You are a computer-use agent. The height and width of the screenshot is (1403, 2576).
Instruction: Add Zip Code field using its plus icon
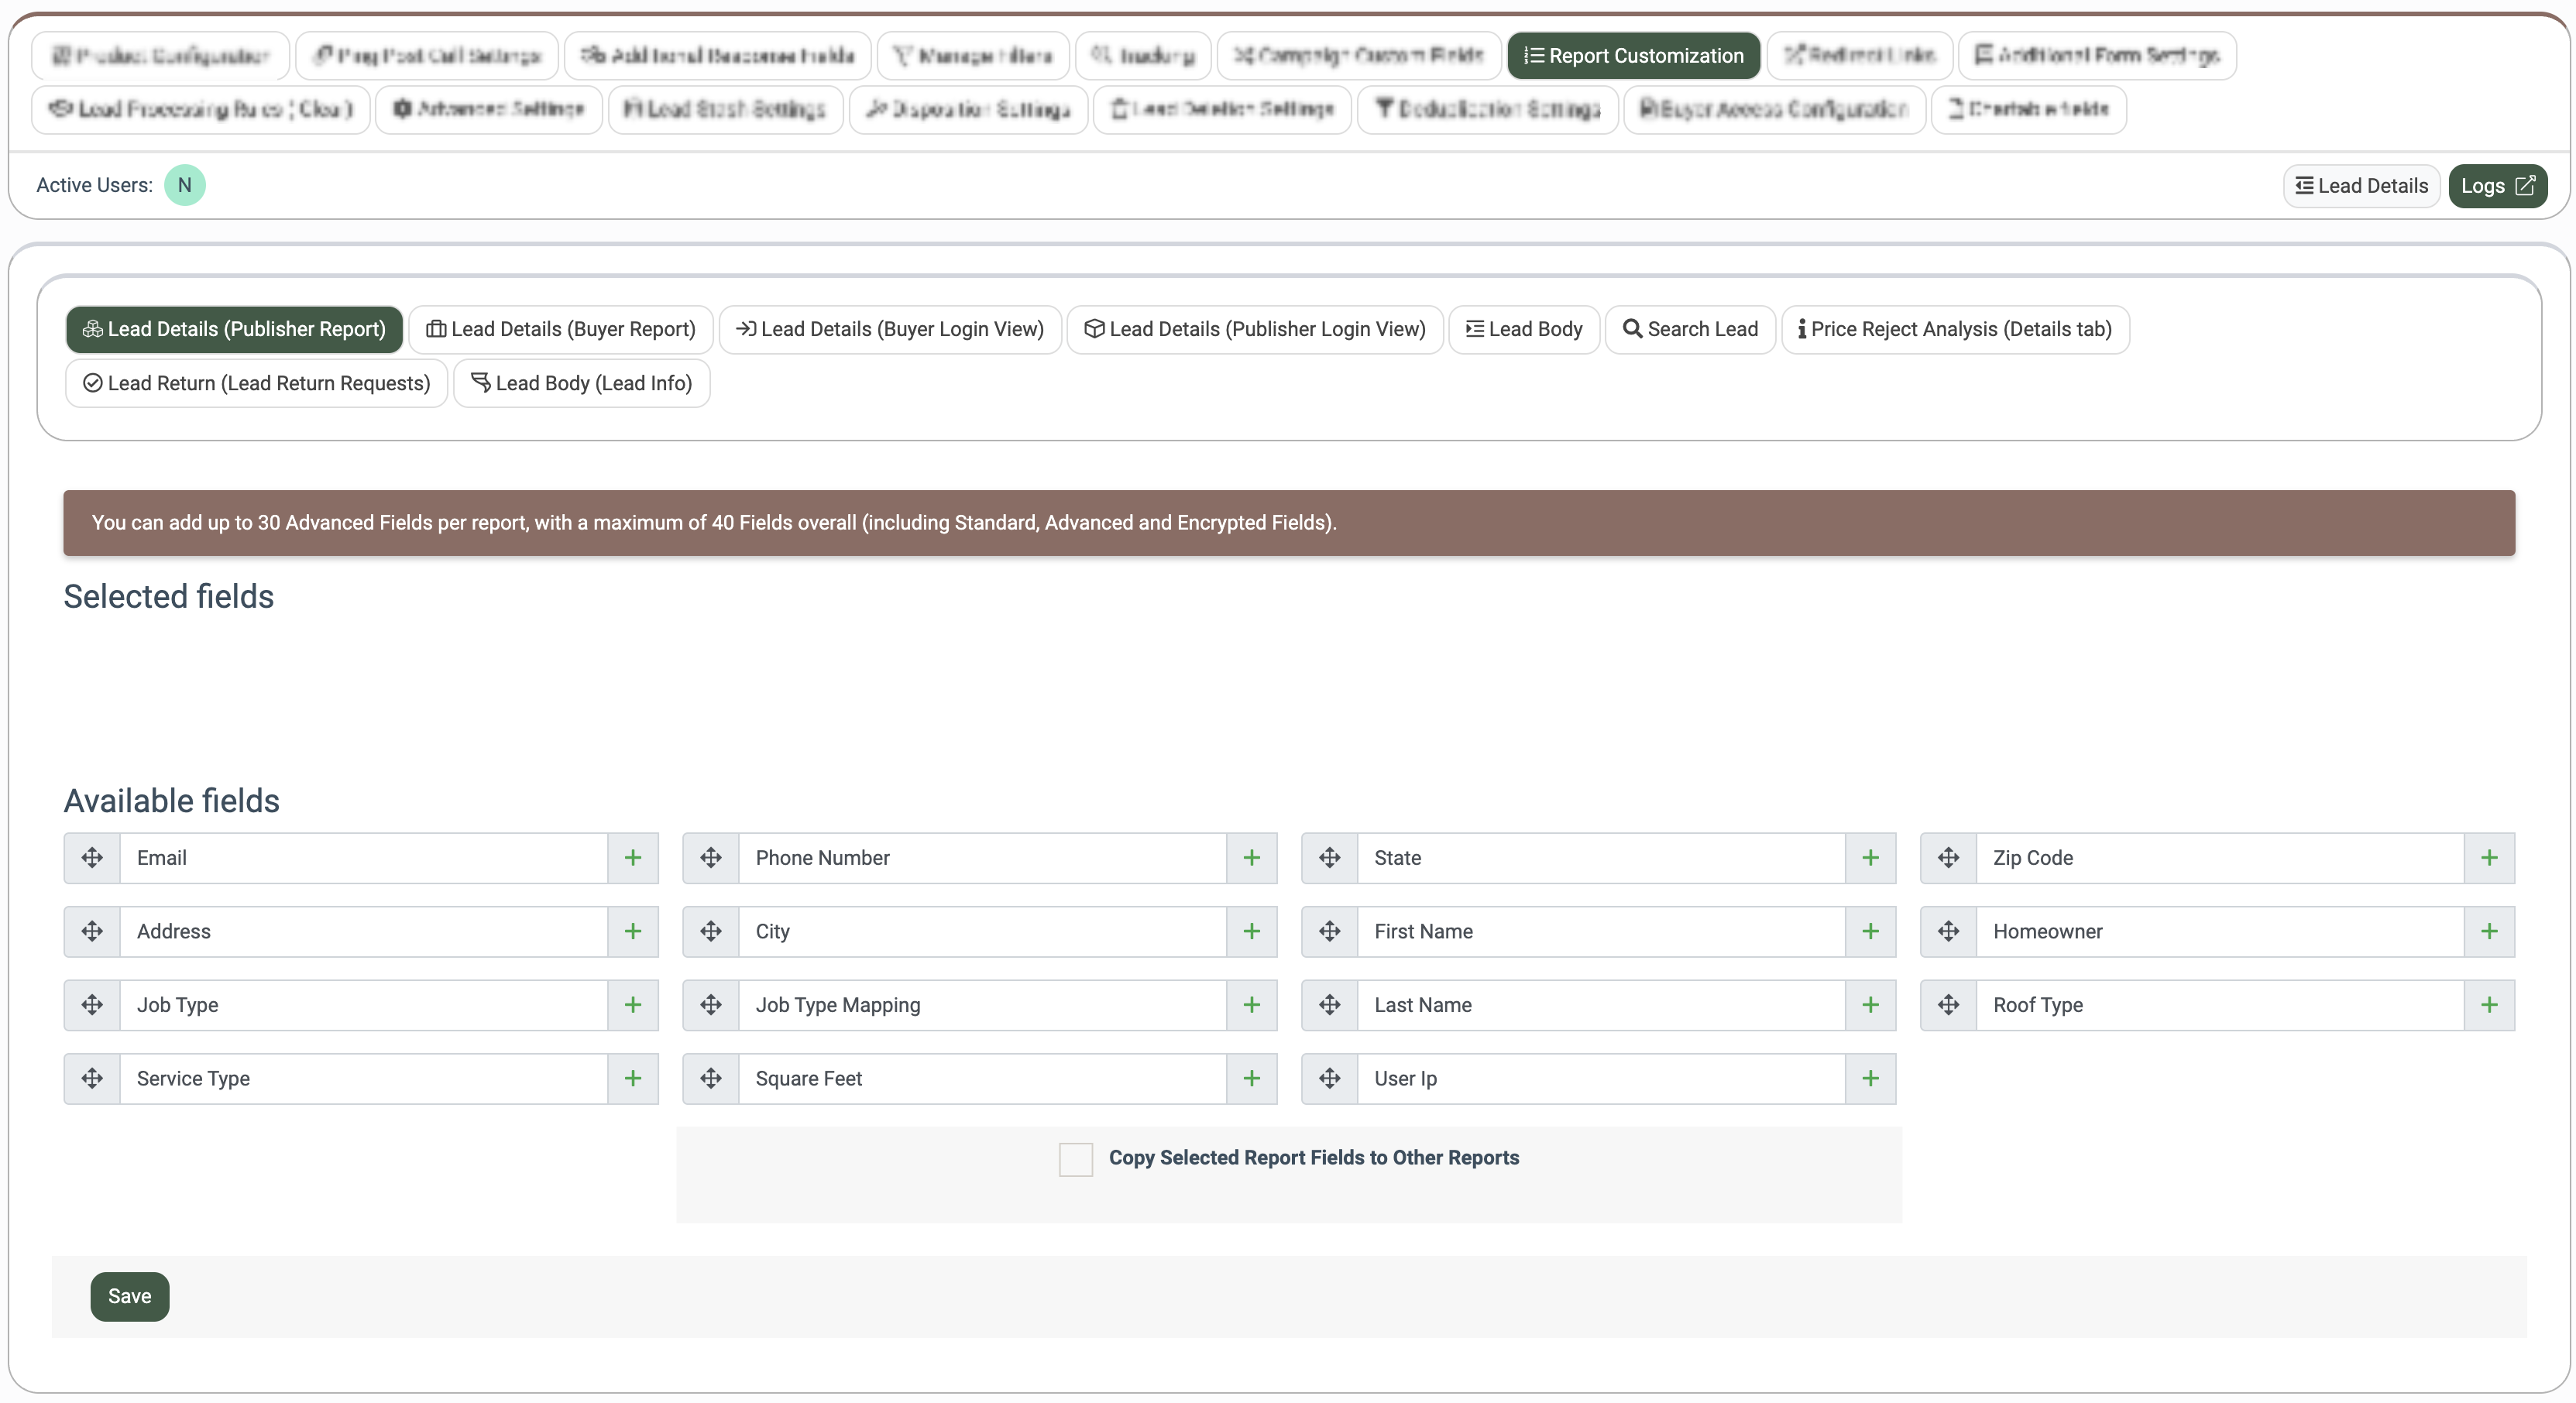coord(2489,858)
